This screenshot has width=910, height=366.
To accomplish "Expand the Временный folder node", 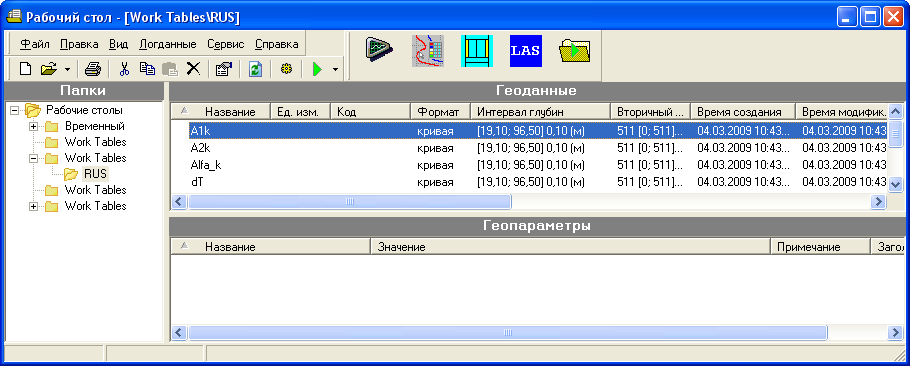I will (33, 126).
